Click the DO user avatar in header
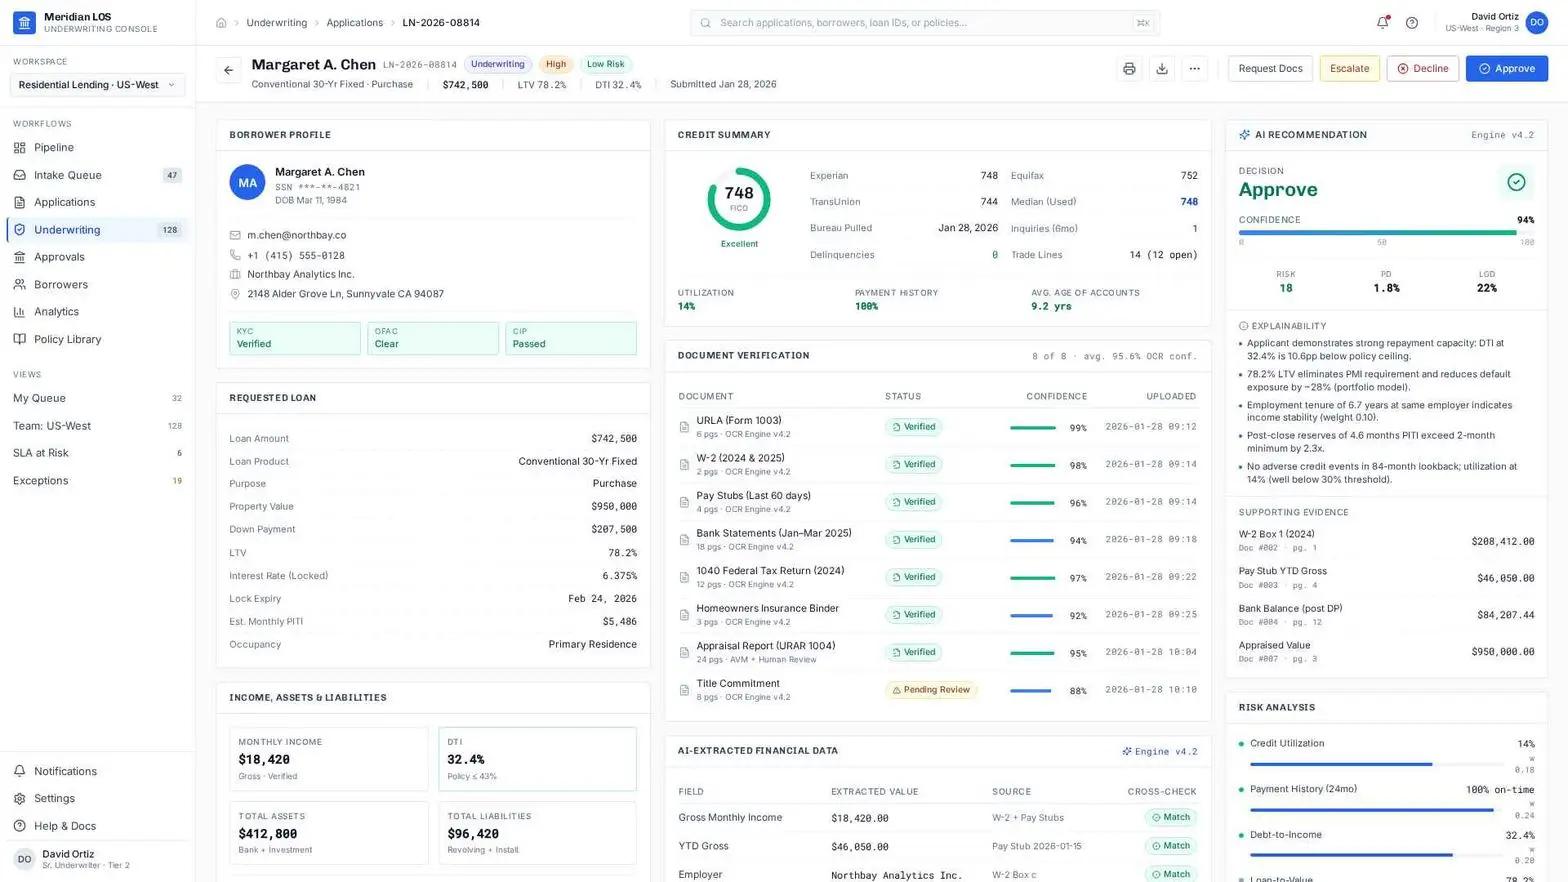The height and width of the screenshot is (882, 1568). click(1536, 22)
